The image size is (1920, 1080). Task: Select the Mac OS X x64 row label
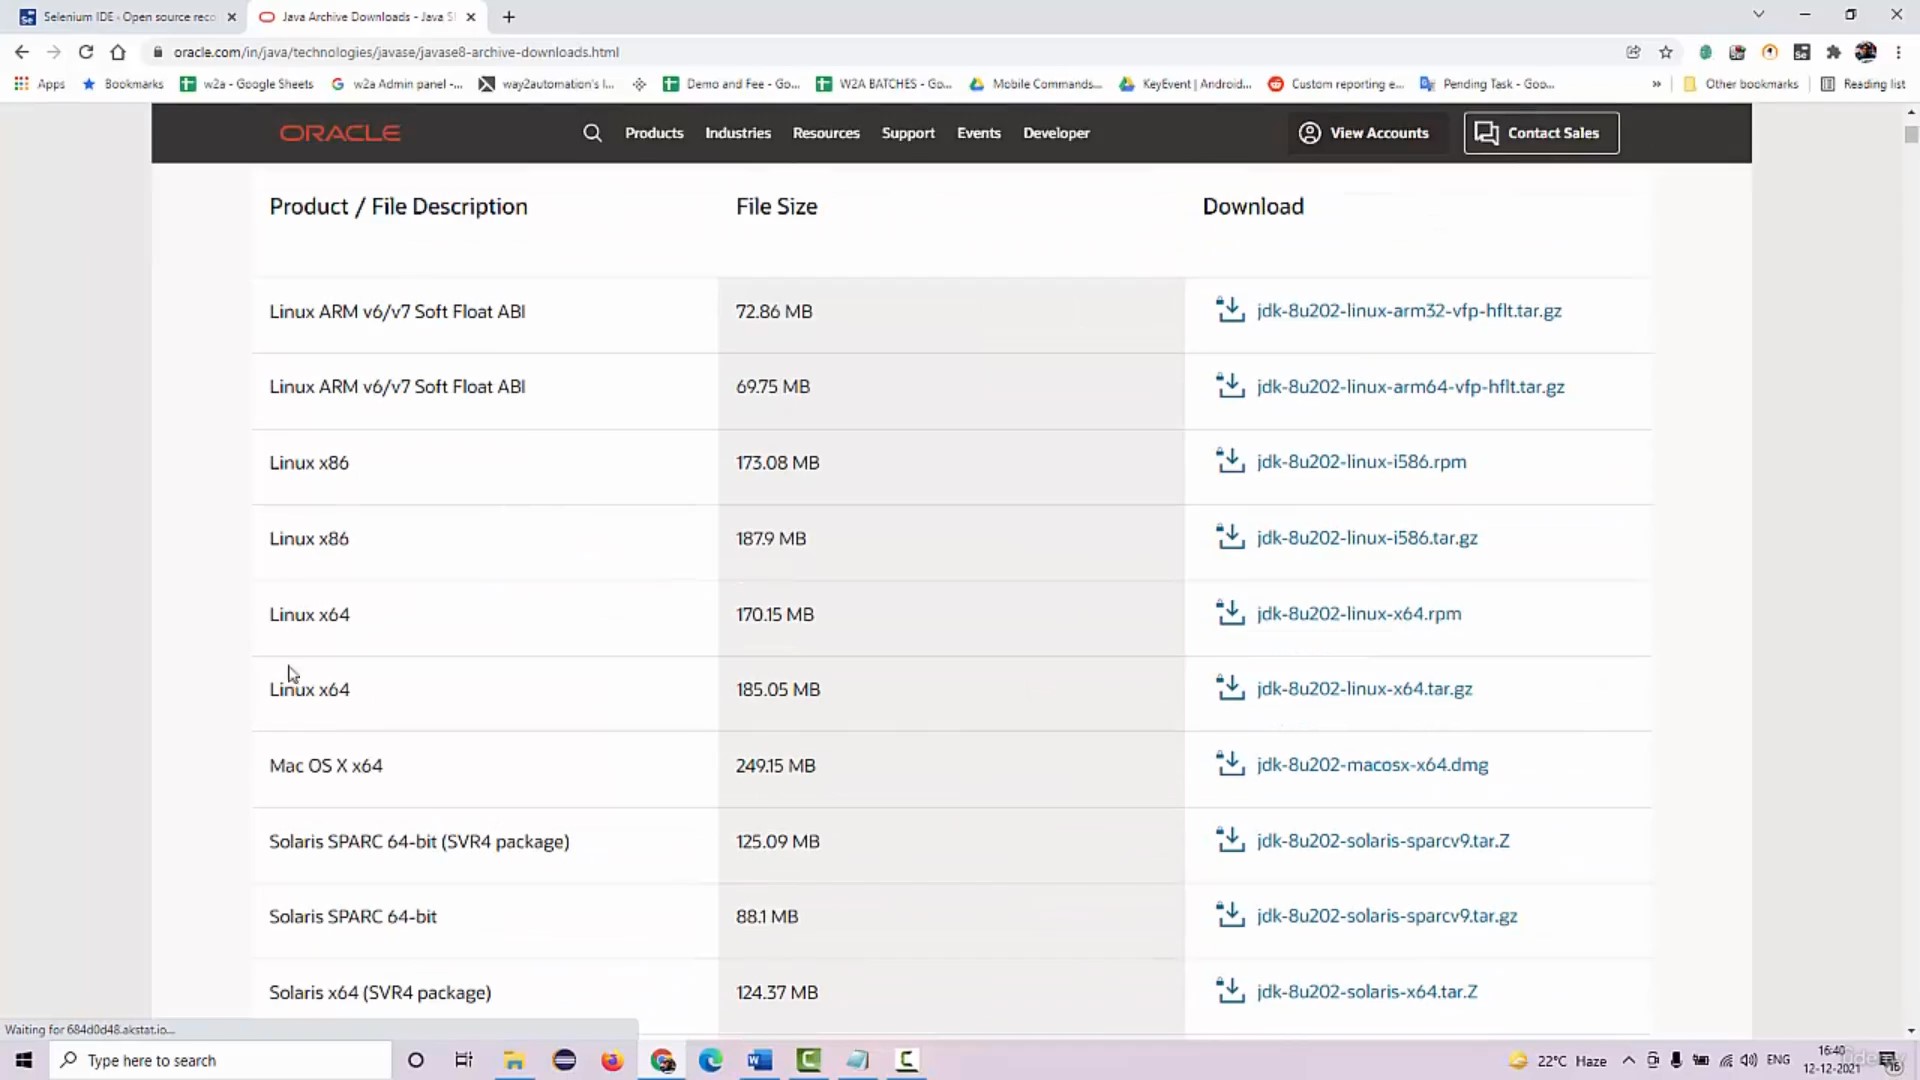[x=326, y=766]
